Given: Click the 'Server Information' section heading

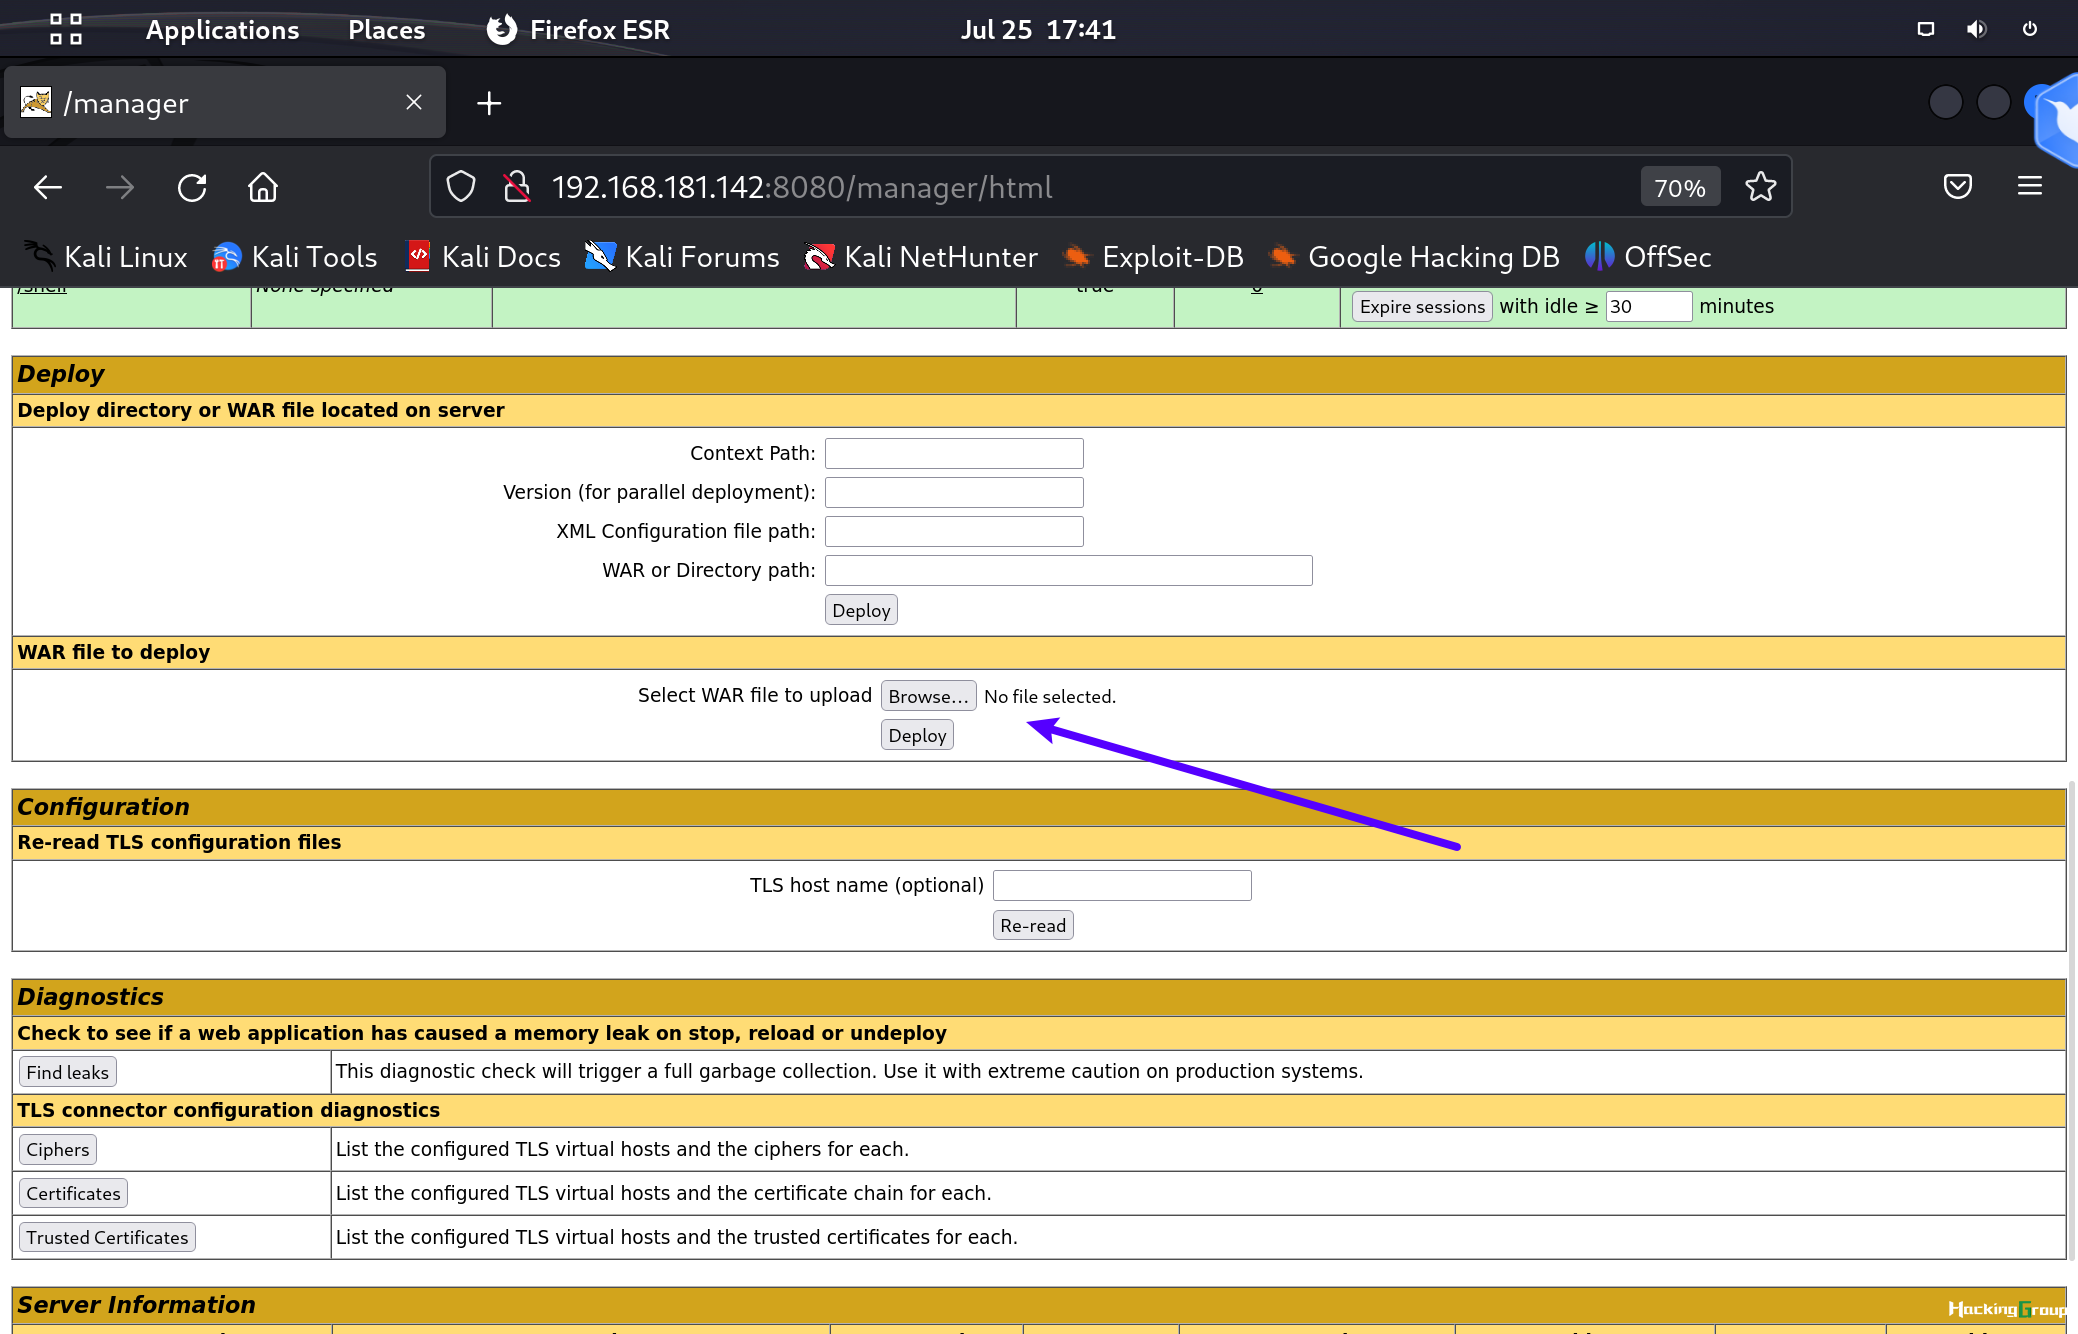Looking at the screenshot, I should [136, 1304].
